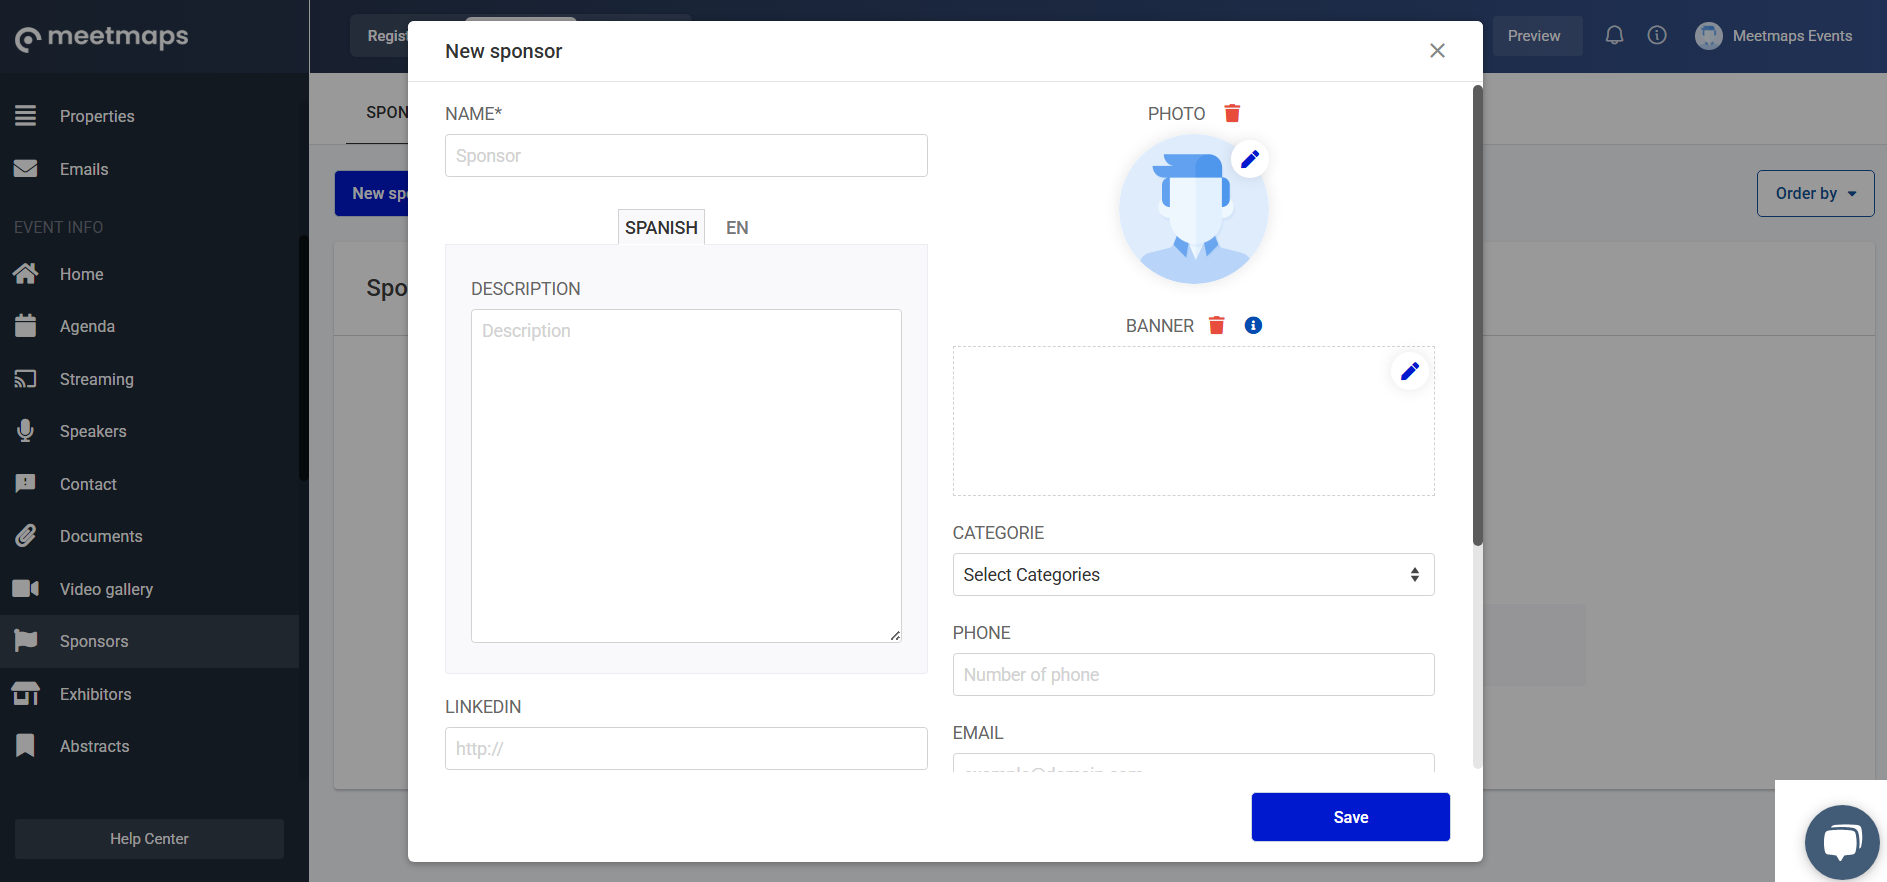Click the info circle in top bar
Image resolution: width=1887 pixels, height=882 pixels.
pos(1657,36)
